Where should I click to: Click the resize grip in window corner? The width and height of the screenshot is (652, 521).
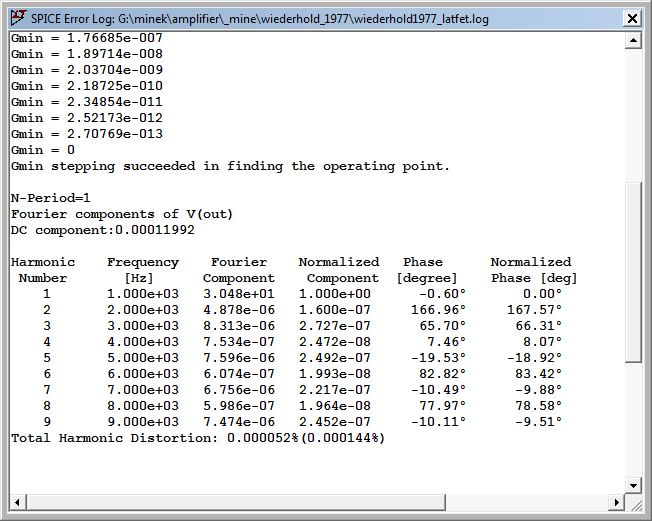635,504
